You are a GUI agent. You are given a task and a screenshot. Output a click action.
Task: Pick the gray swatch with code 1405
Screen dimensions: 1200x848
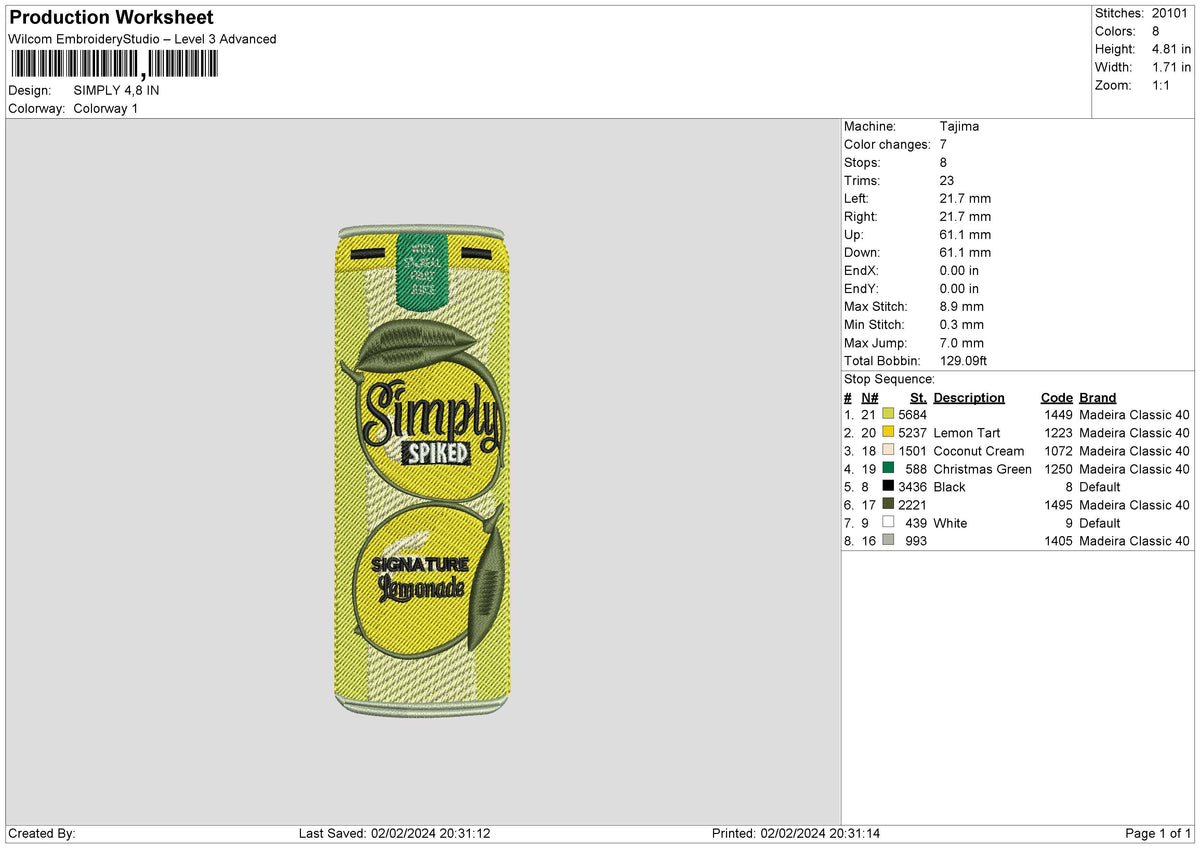[888, 540]
